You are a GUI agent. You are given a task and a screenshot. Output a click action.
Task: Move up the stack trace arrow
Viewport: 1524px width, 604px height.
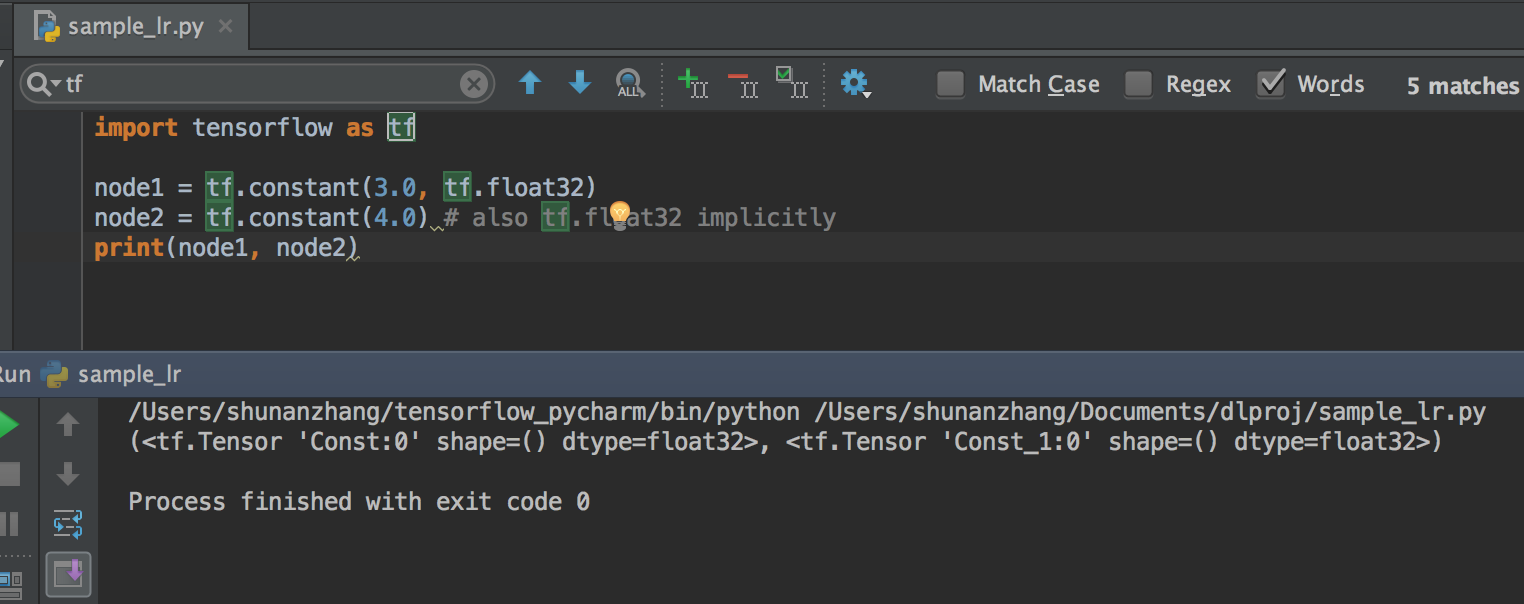[68, 425]
